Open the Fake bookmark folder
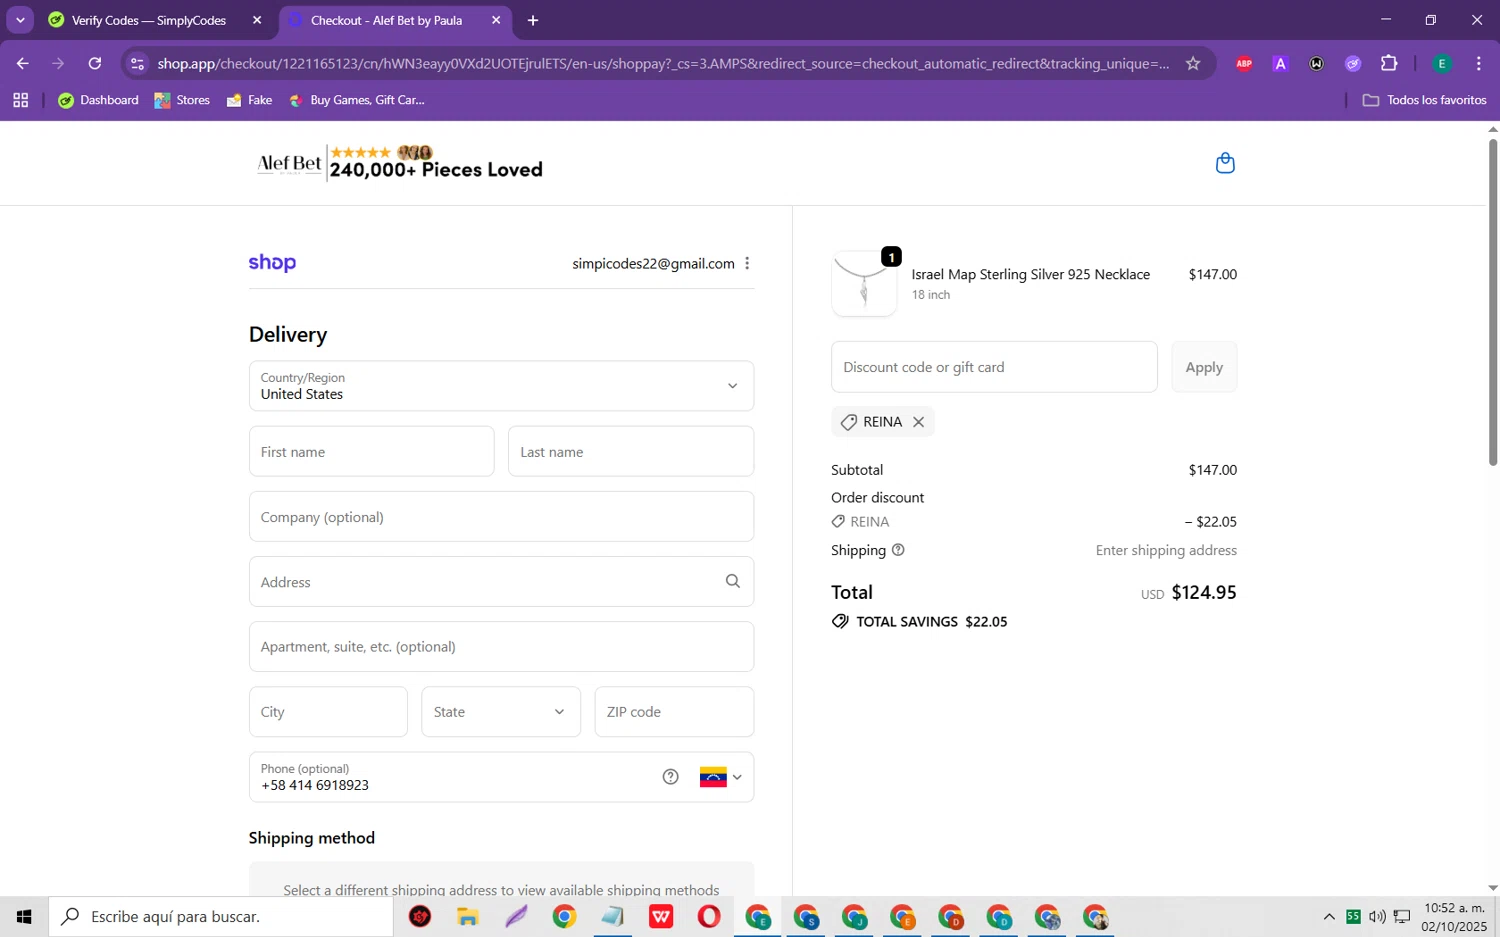The image size is (1500, 937). coord(249,100)
